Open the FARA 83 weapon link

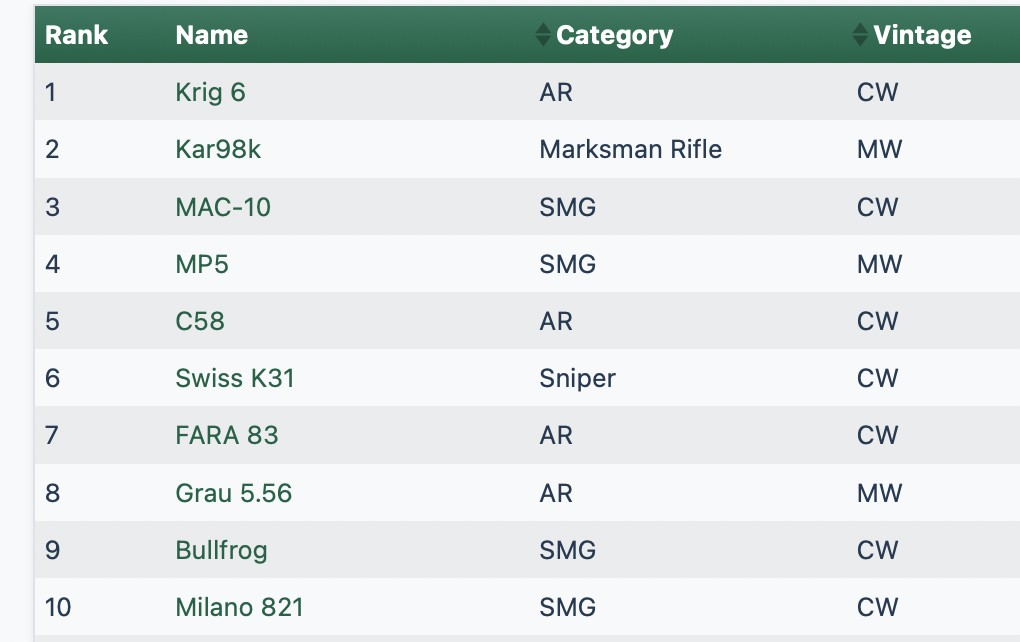click(227, 435)
